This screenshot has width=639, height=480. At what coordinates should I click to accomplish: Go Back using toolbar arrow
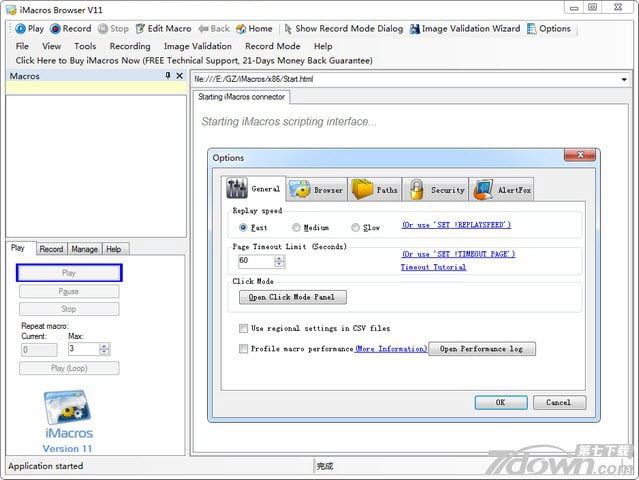click(x=214, y=29)
